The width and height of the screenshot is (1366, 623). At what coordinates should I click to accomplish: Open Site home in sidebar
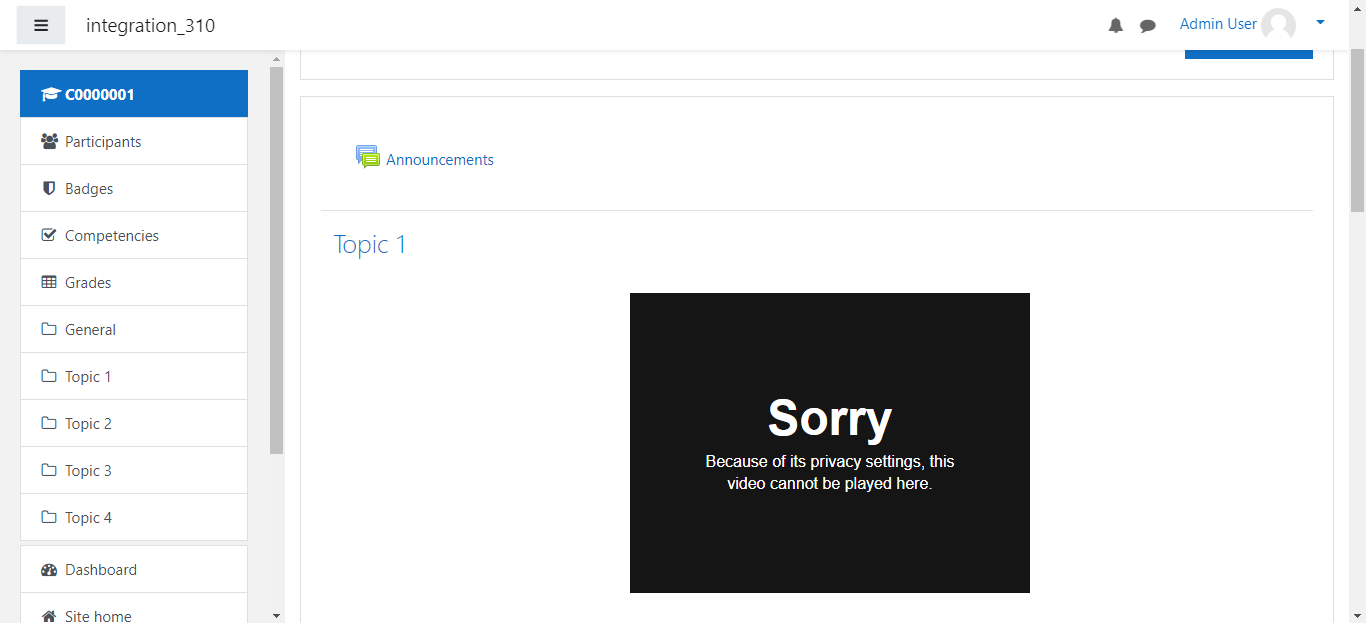[x=134, y=608]
